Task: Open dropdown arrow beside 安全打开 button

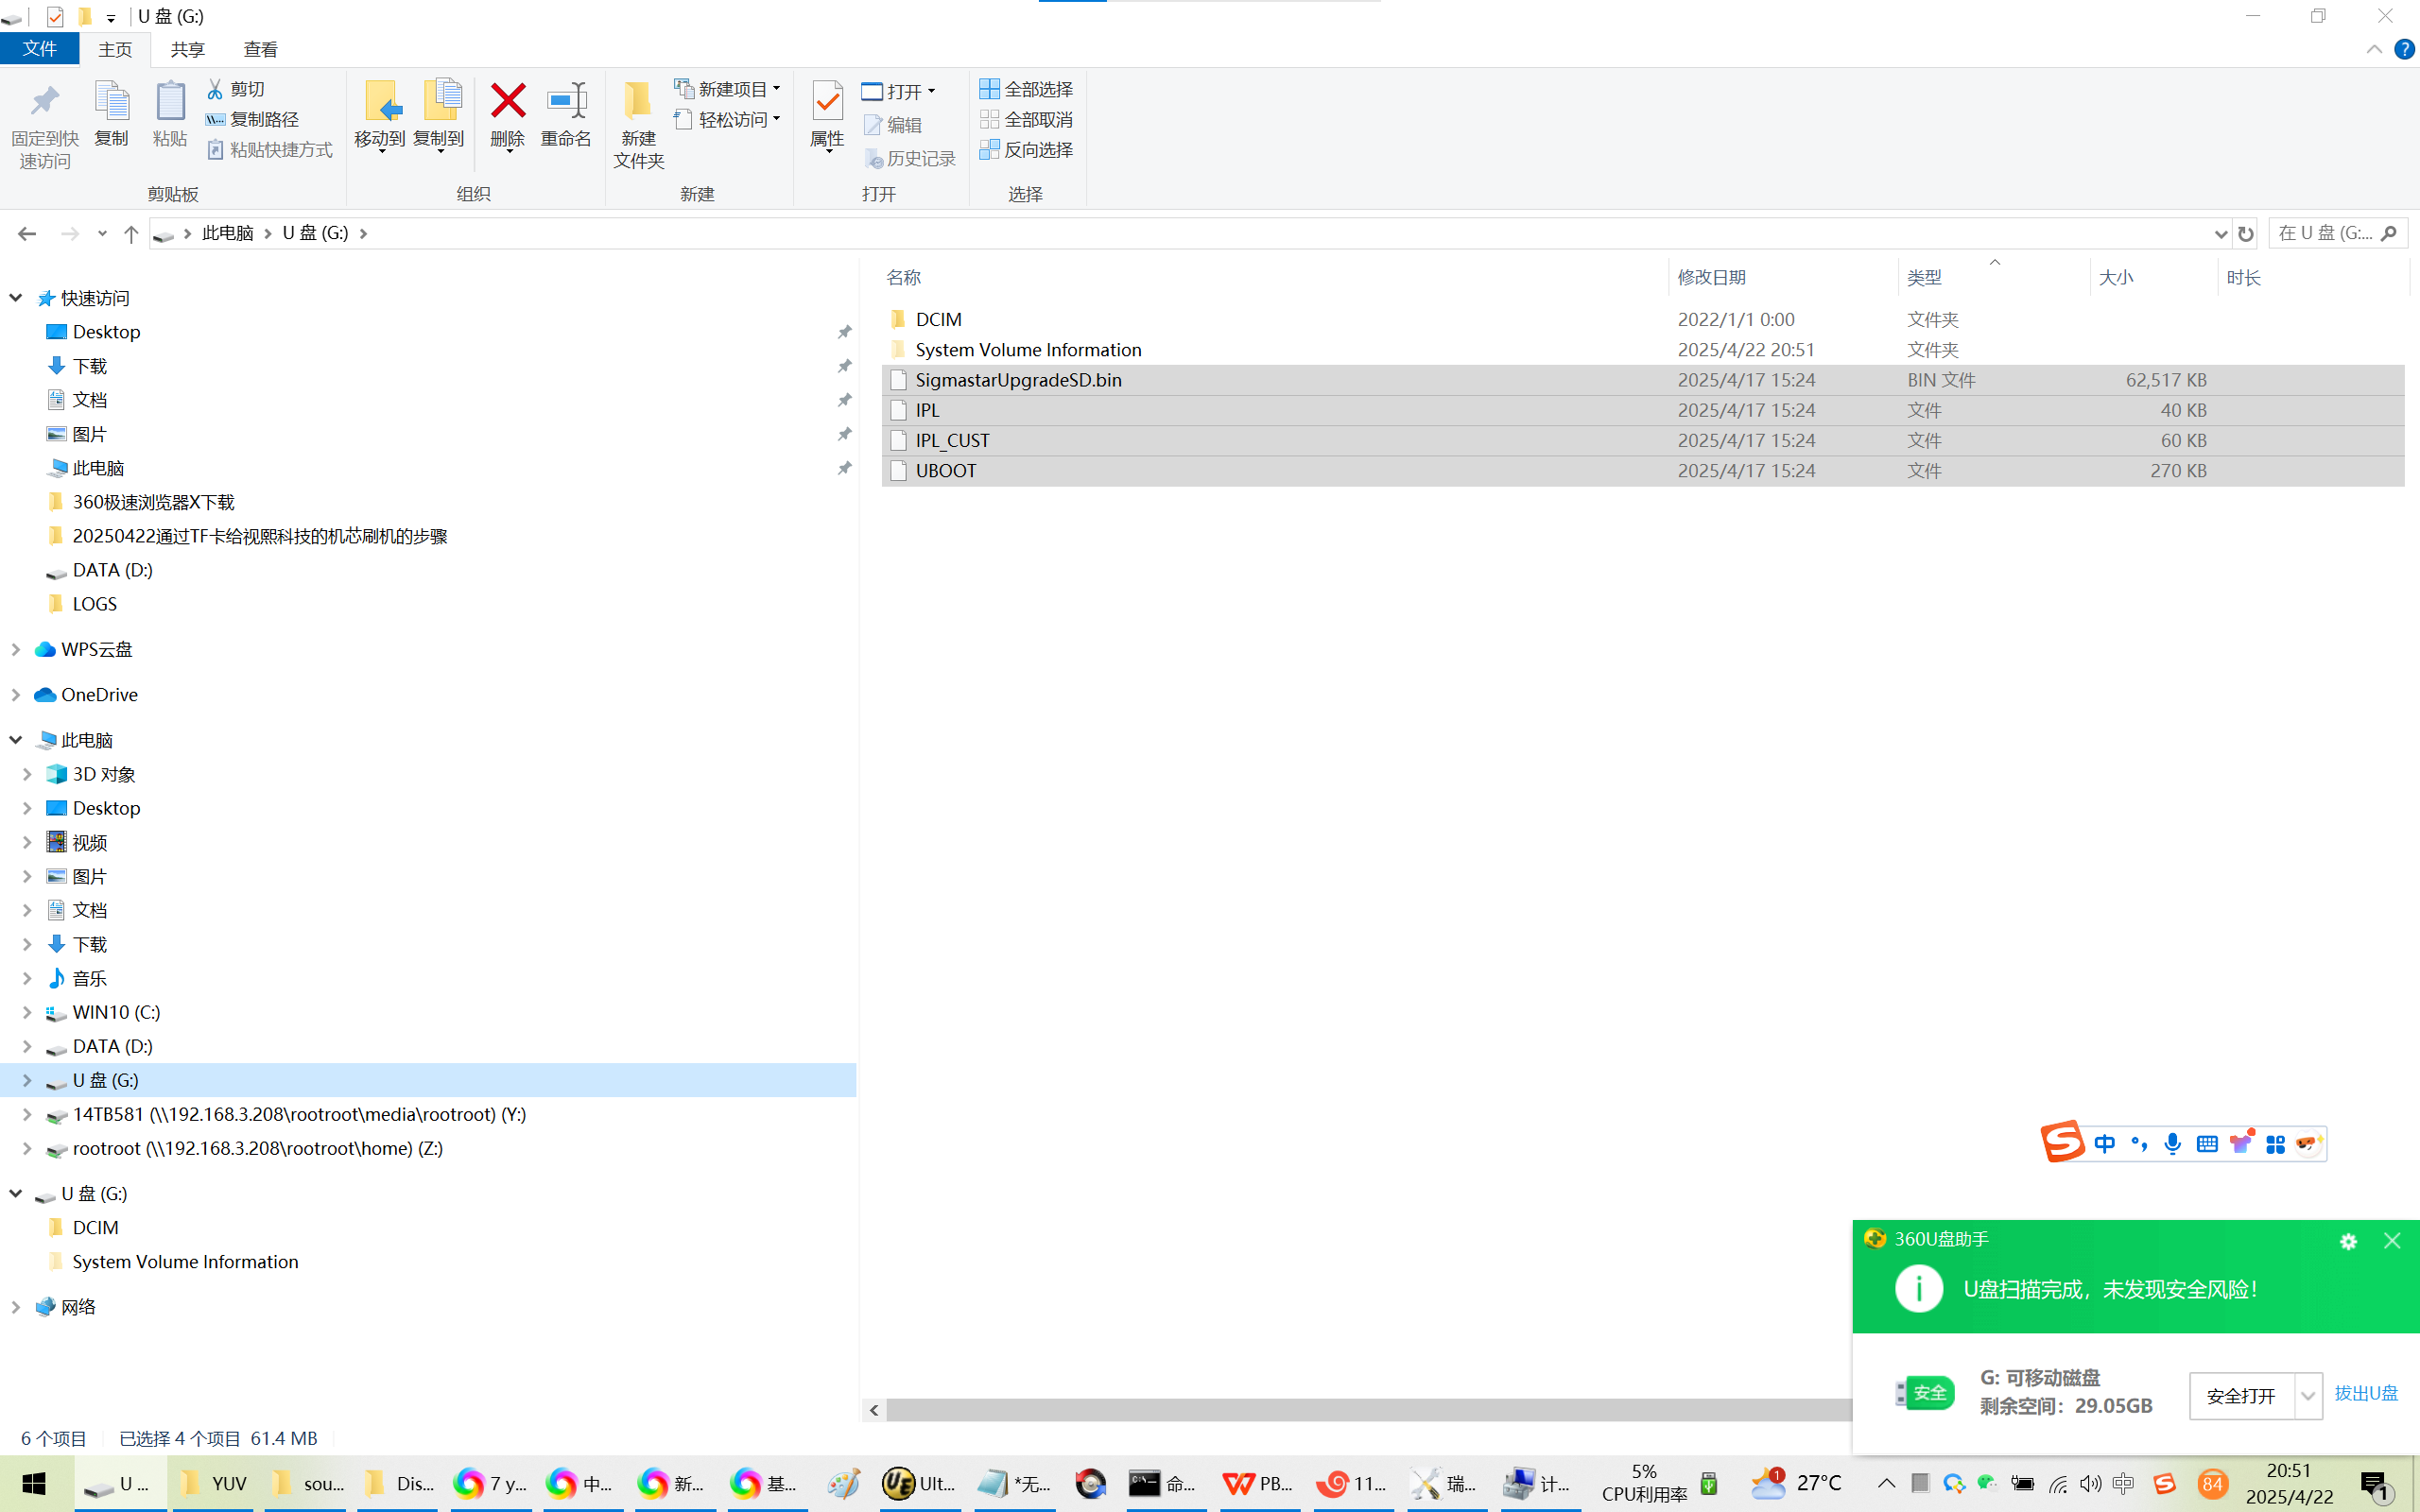Action: (2307, 1395)
